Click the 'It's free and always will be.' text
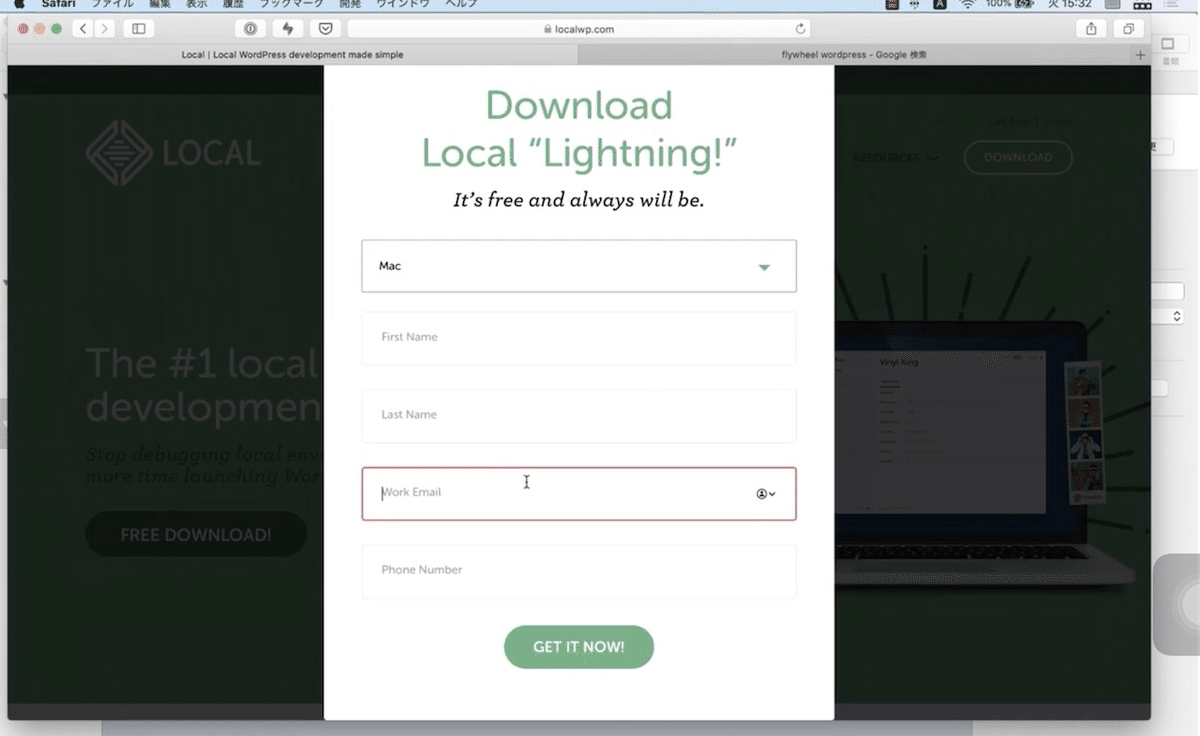The height and width of the screenshot is (736, 1200). tap(579, 200)
